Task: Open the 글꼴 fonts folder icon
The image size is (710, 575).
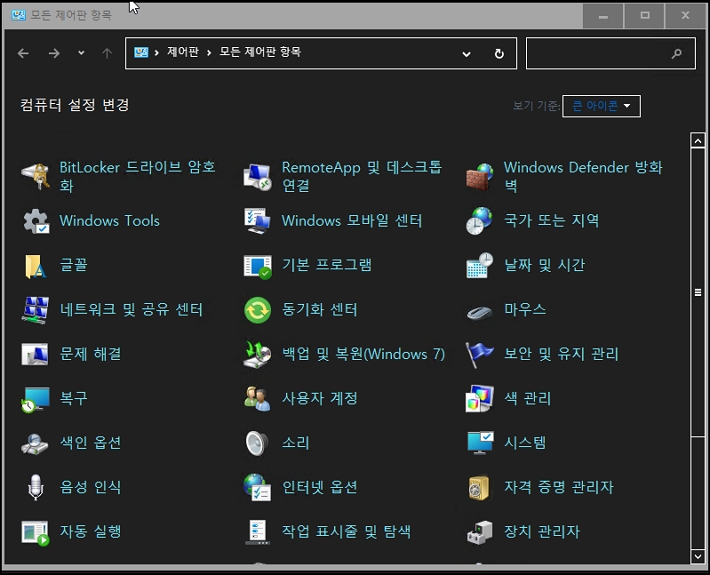Action: tap(35, 265)
